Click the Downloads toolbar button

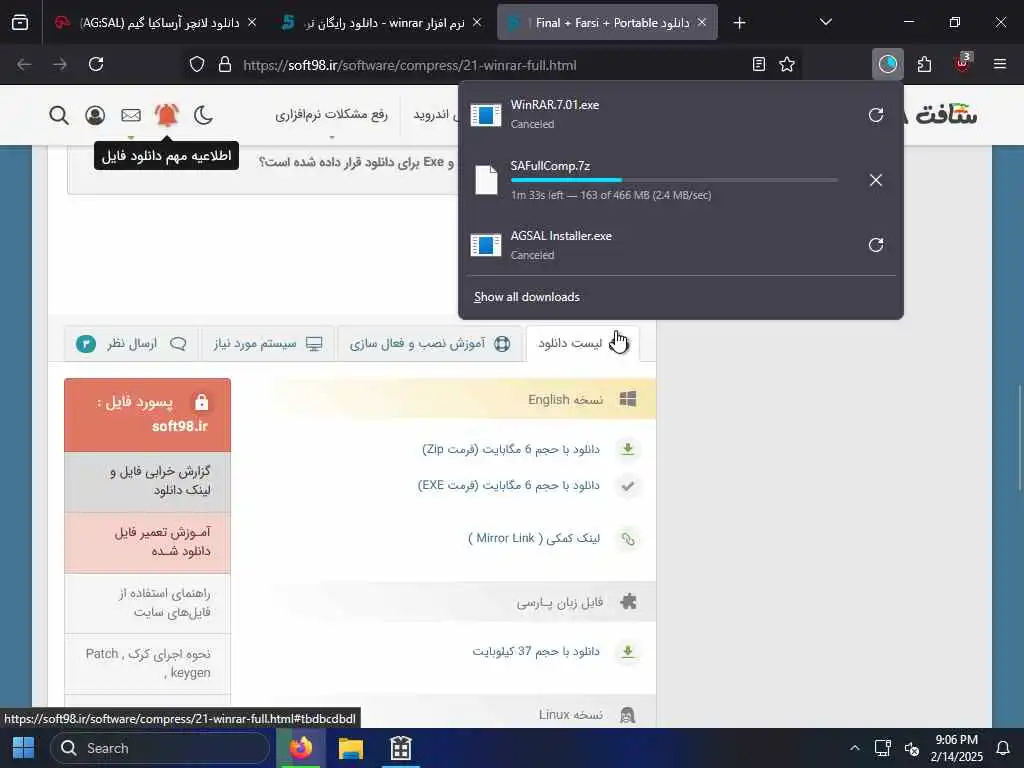(888, 64)
